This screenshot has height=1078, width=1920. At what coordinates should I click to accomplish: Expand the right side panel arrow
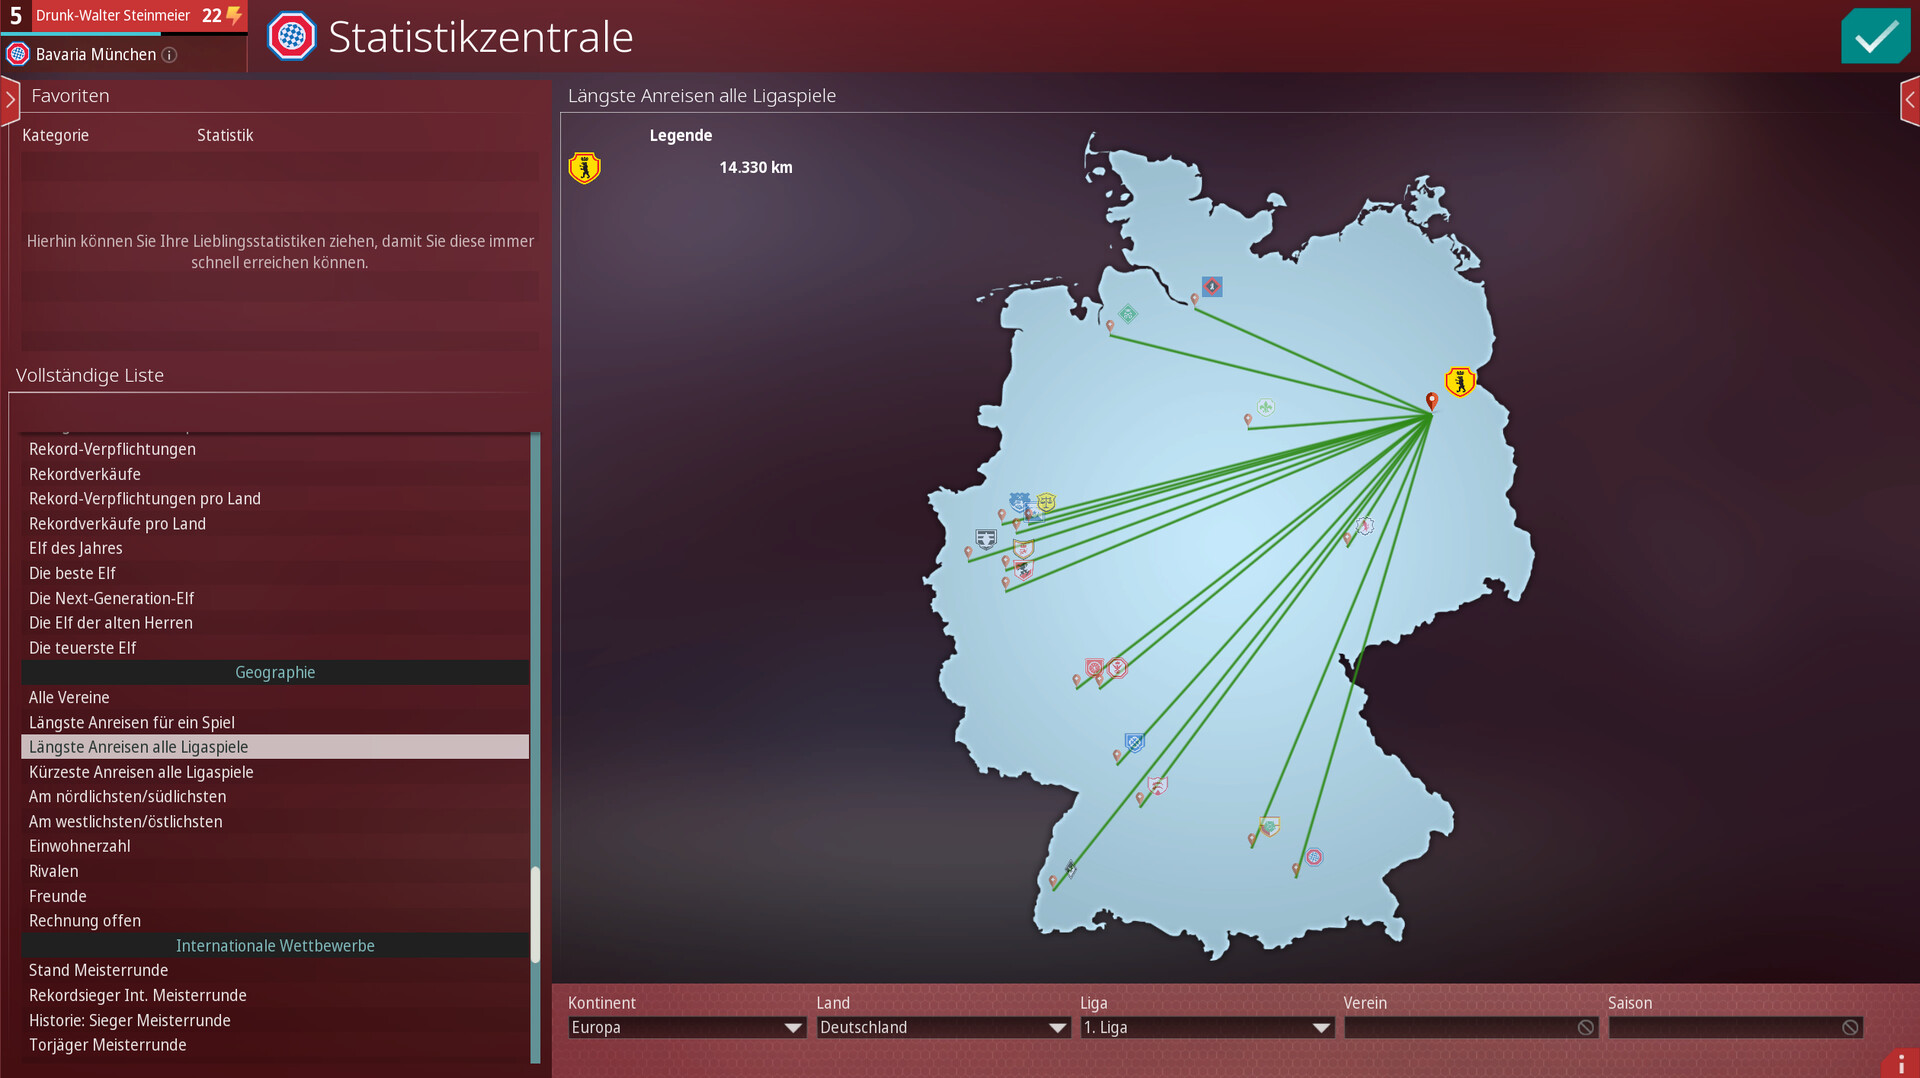pos(1909,100)
